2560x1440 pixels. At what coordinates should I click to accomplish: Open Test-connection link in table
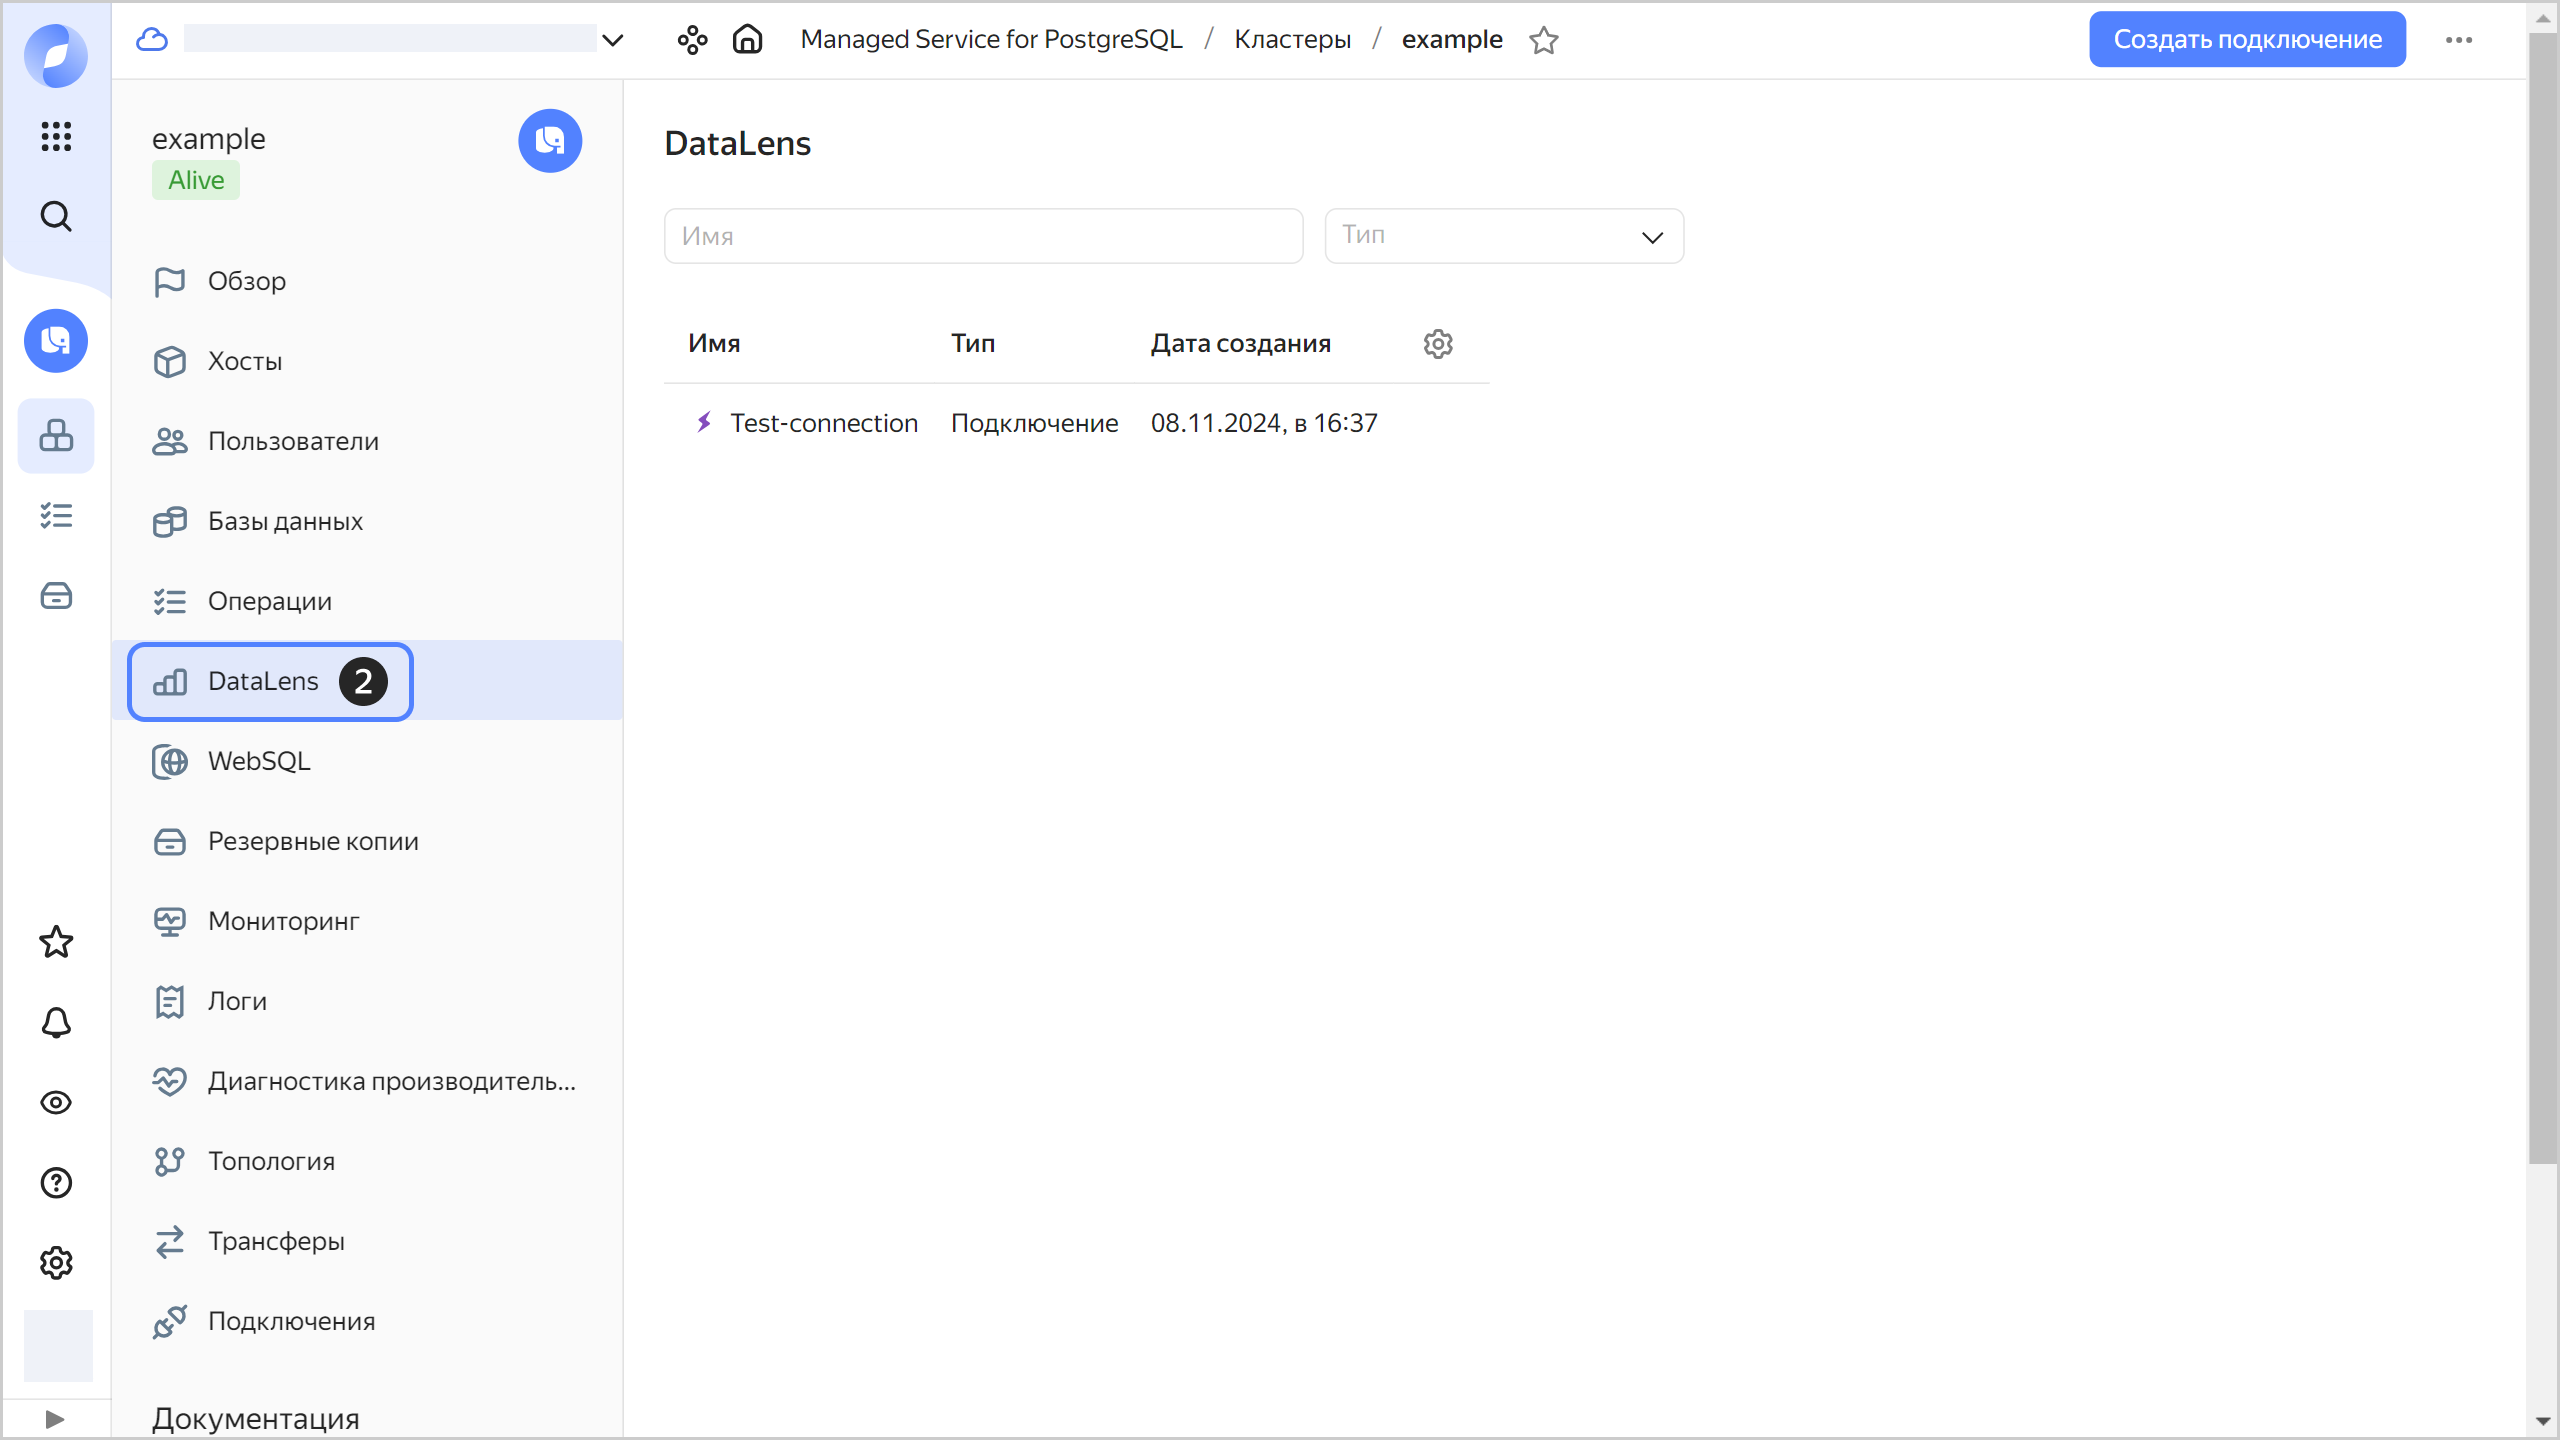click(823, 423)
